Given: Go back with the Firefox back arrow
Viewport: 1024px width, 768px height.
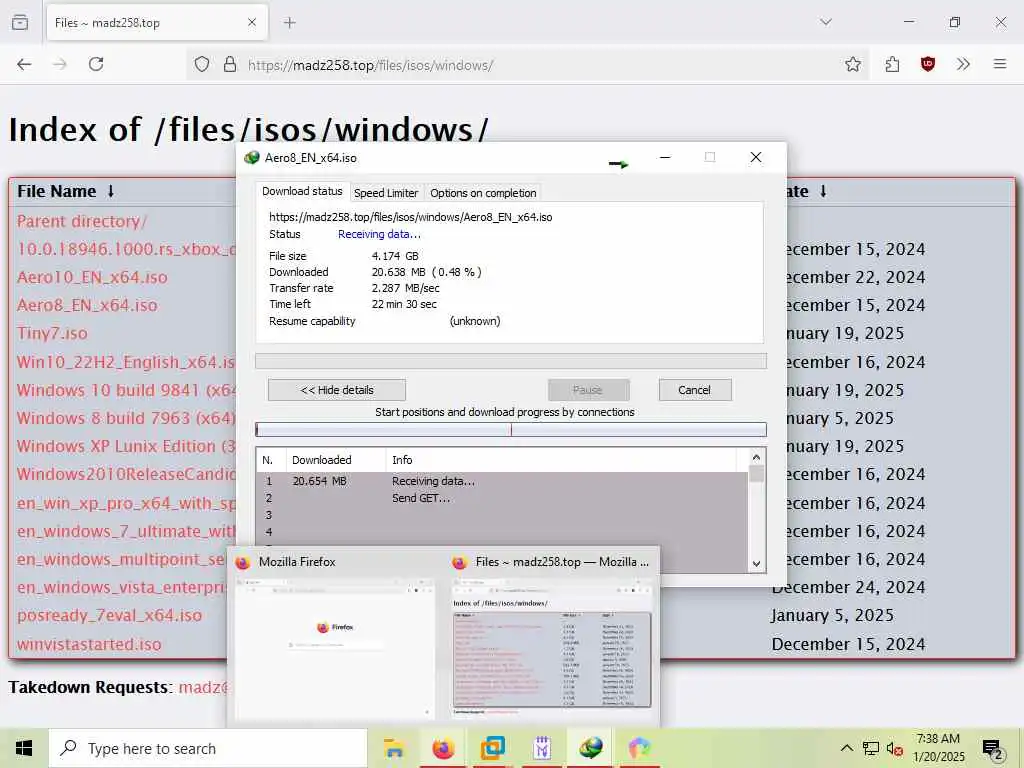Looking at the screenshot, I should tap(24, 64).
